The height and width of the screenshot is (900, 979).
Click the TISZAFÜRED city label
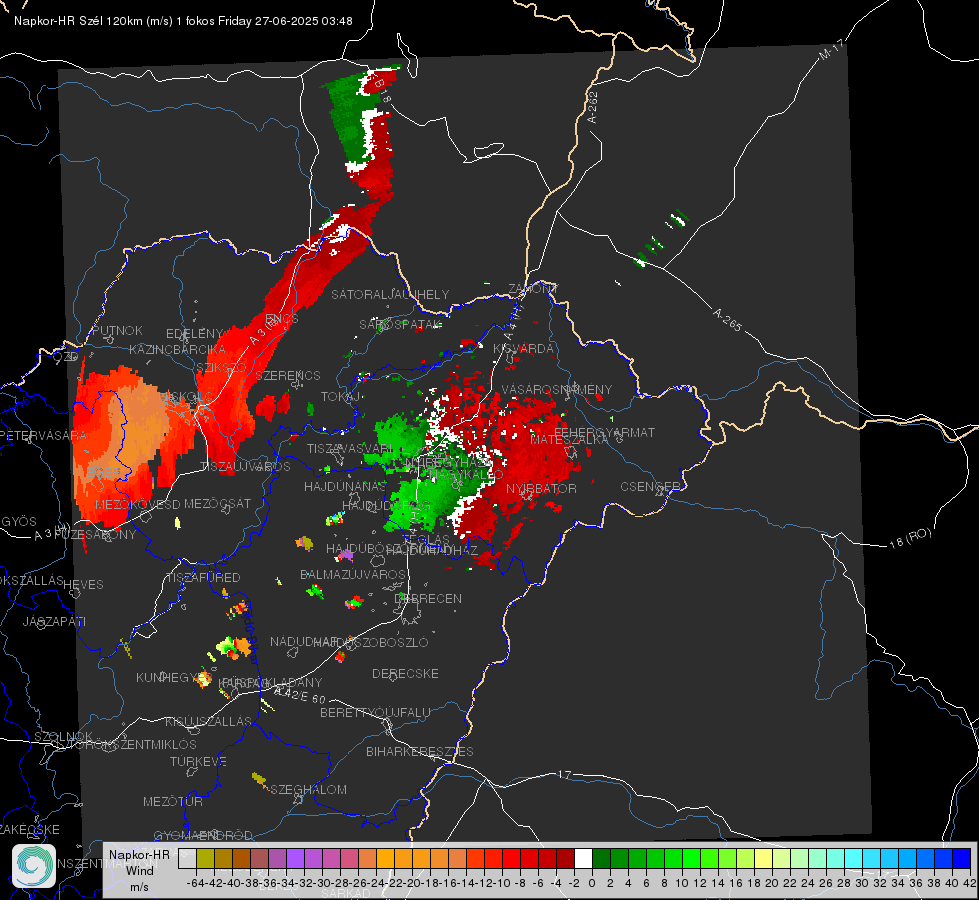(x=203, y=578)
